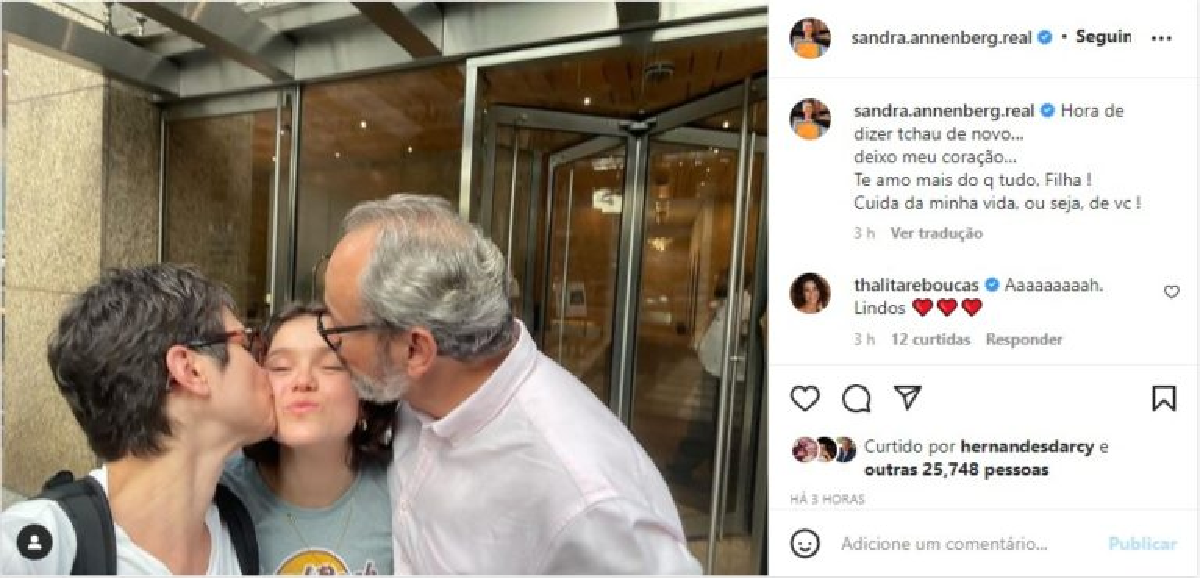1200x578 pixels.
Task: Show tagged people icon on photo
Action: tap(35, 542)
